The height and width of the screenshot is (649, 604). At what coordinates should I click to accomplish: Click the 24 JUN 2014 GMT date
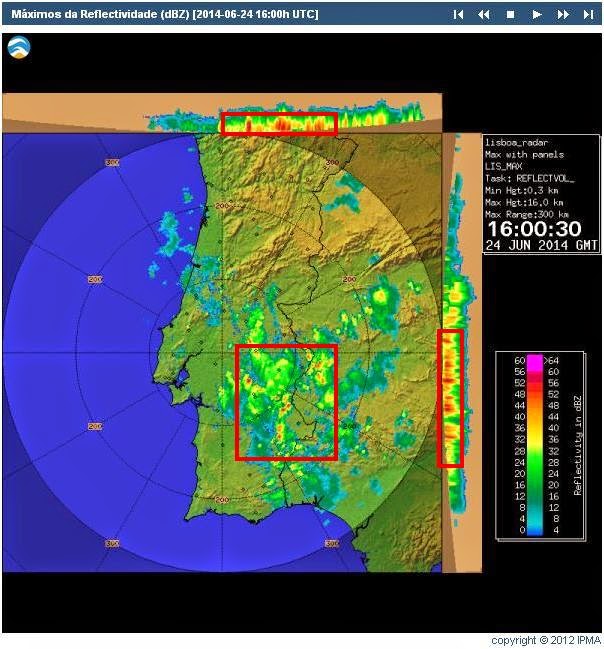coord(541,245)
